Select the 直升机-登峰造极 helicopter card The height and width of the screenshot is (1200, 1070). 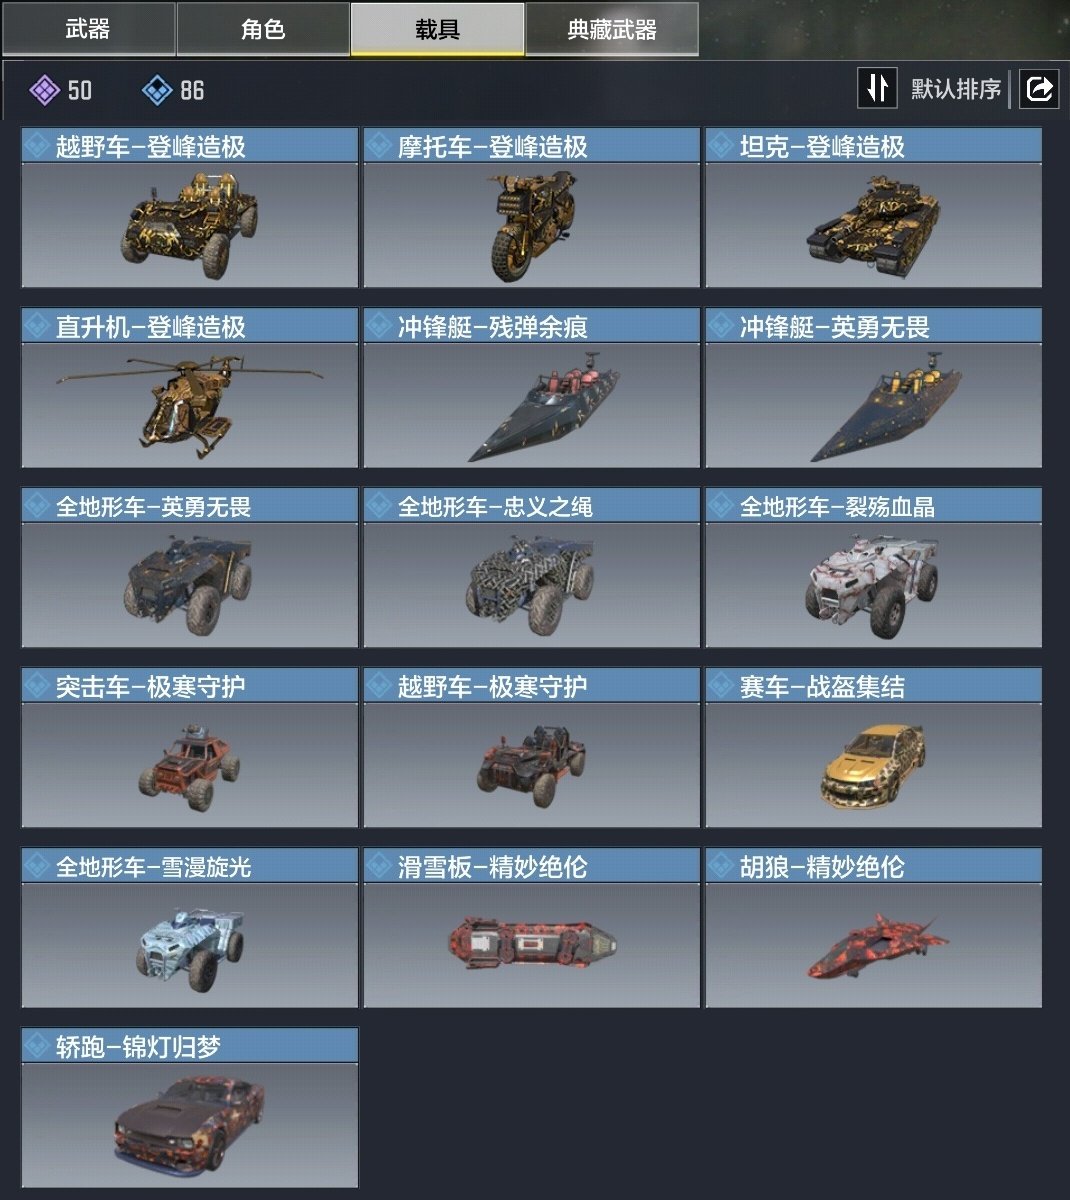(190, 388)
